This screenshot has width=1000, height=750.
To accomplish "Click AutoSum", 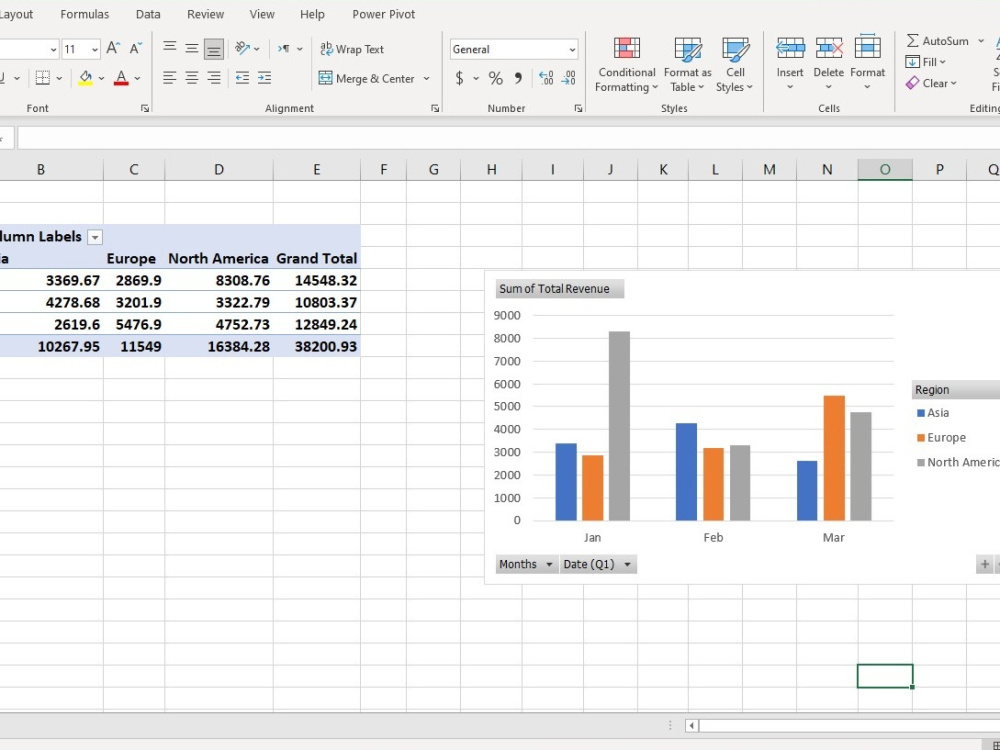I will pyautogui.click(x=938, y=41).
